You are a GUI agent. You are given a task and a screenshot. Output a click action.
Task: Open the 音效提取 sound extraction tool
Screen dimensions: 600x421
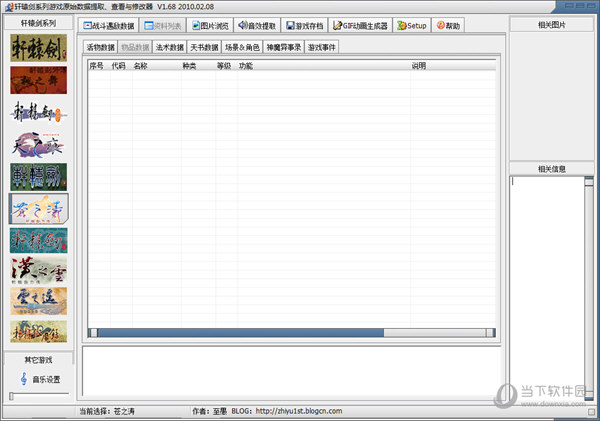pyautogui.click(x=257, y=25)
